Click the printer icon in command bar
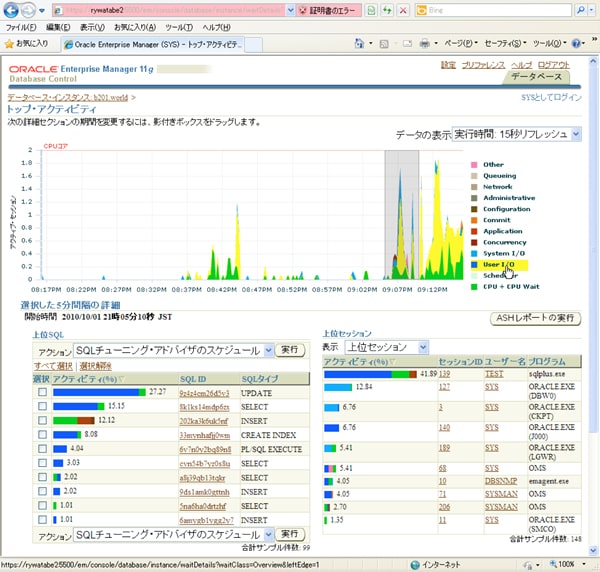Image resolution: width=600 pixels, height=572 pixels. point(423,44)
